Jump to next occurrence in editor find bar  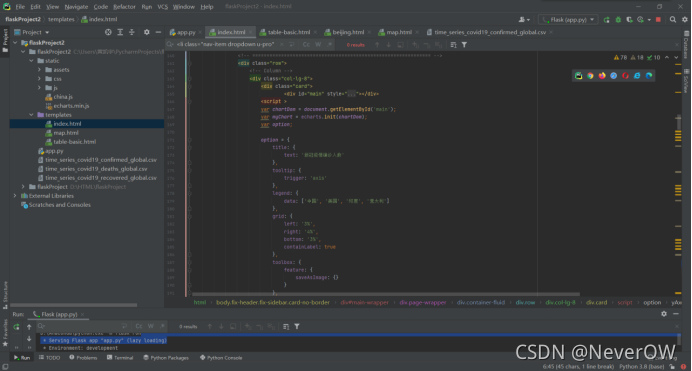click(388, 45)
